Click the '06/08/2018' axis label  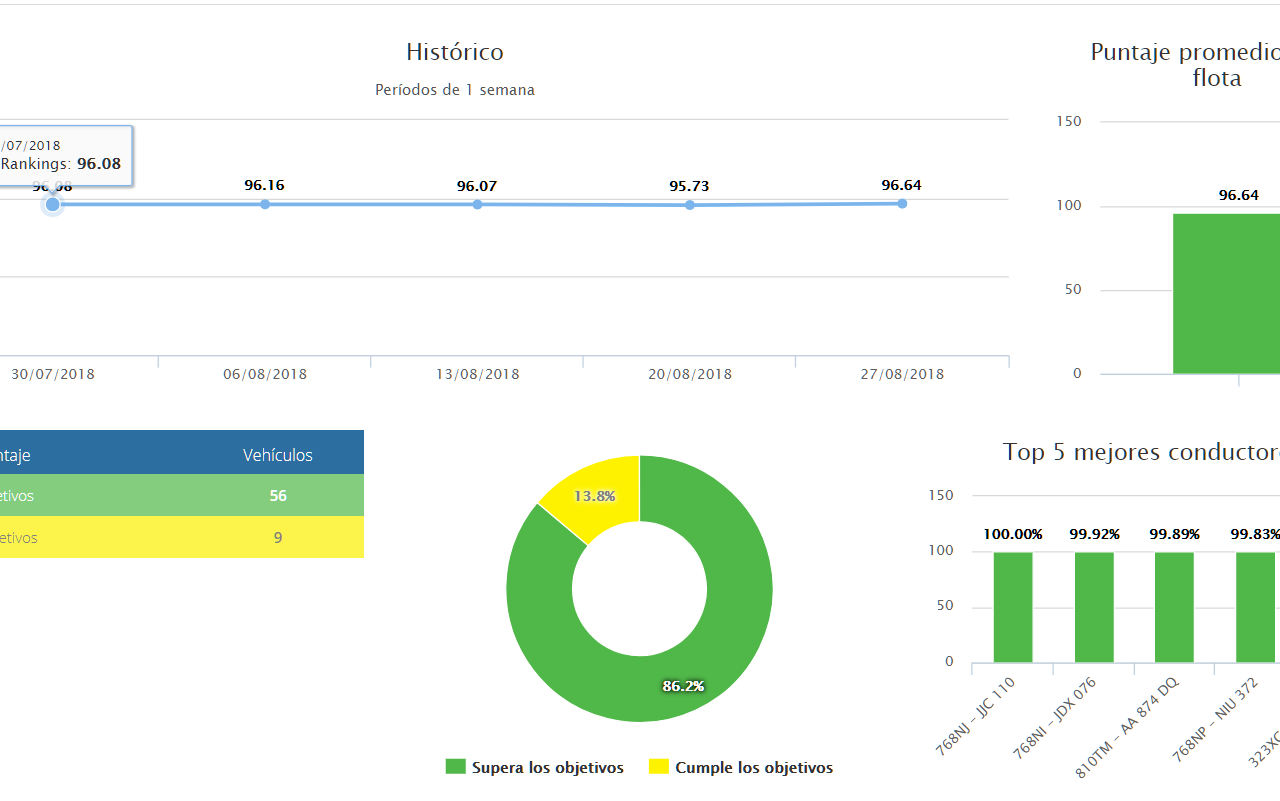[265, 374]
